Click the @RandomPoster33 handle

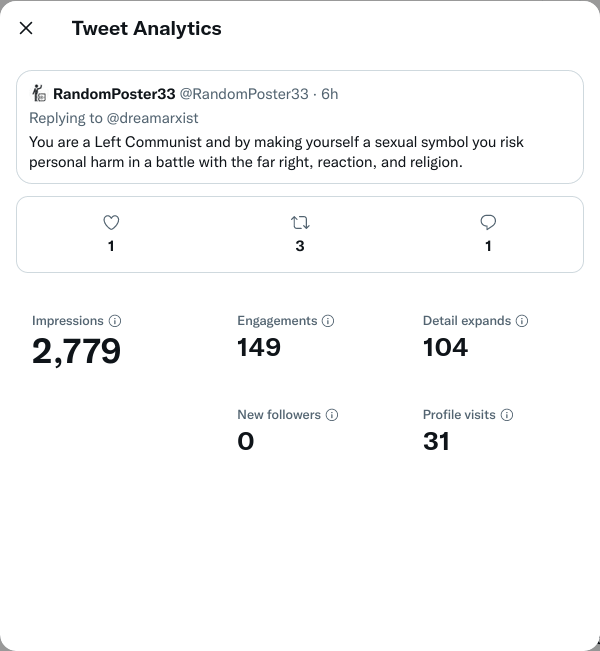243,94
